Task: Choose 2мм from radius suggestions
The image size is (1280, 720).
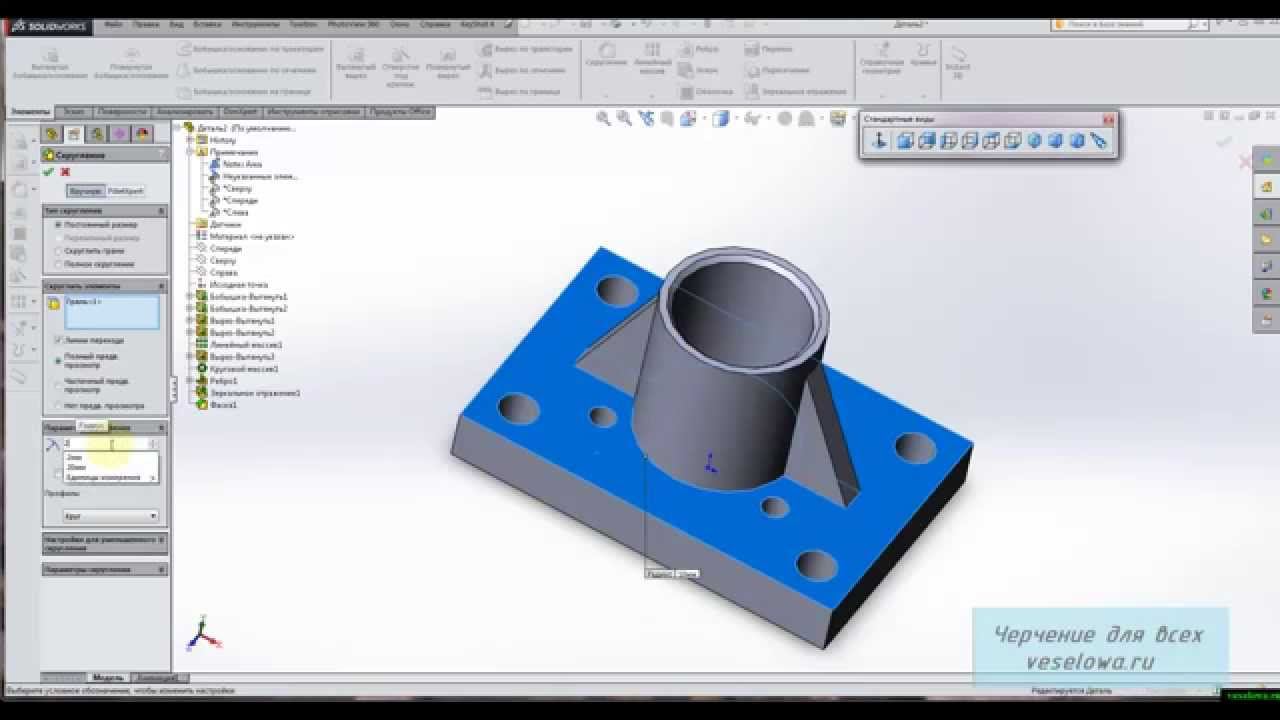Action: click(75, 457)
